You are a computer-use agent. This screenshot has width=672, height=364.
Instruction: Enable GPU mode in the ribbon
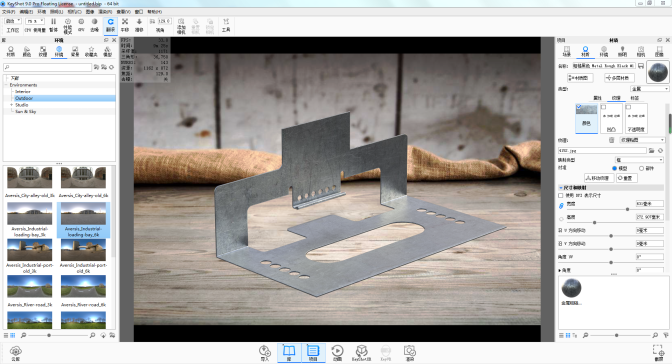click(81, 25)
